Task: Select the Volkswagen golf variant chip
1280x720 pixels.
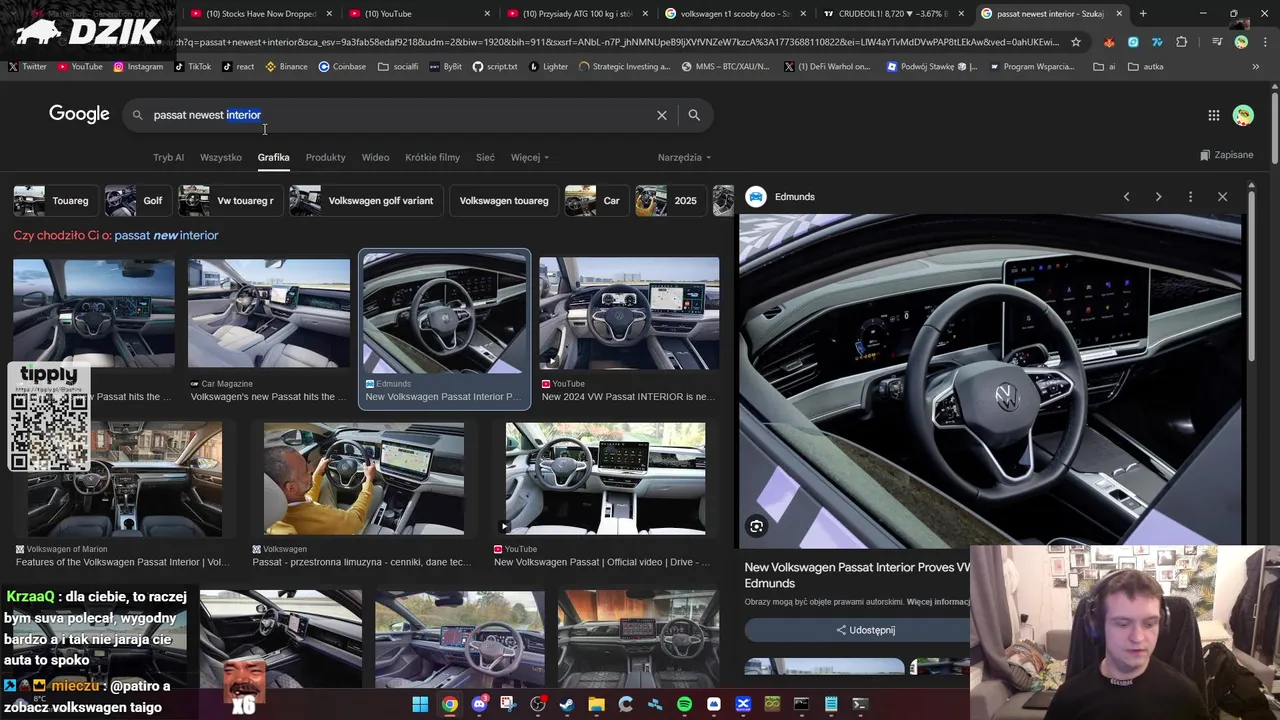Action: [364, 201]
